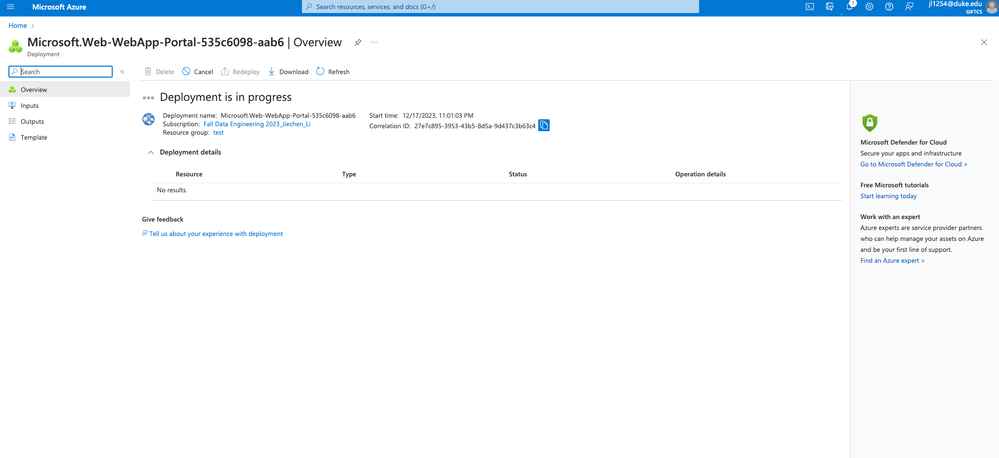This screenshot has width=999, height=458.
Task: Open the Azure portal hamburger menu
Action: click(x=10, y=7)
